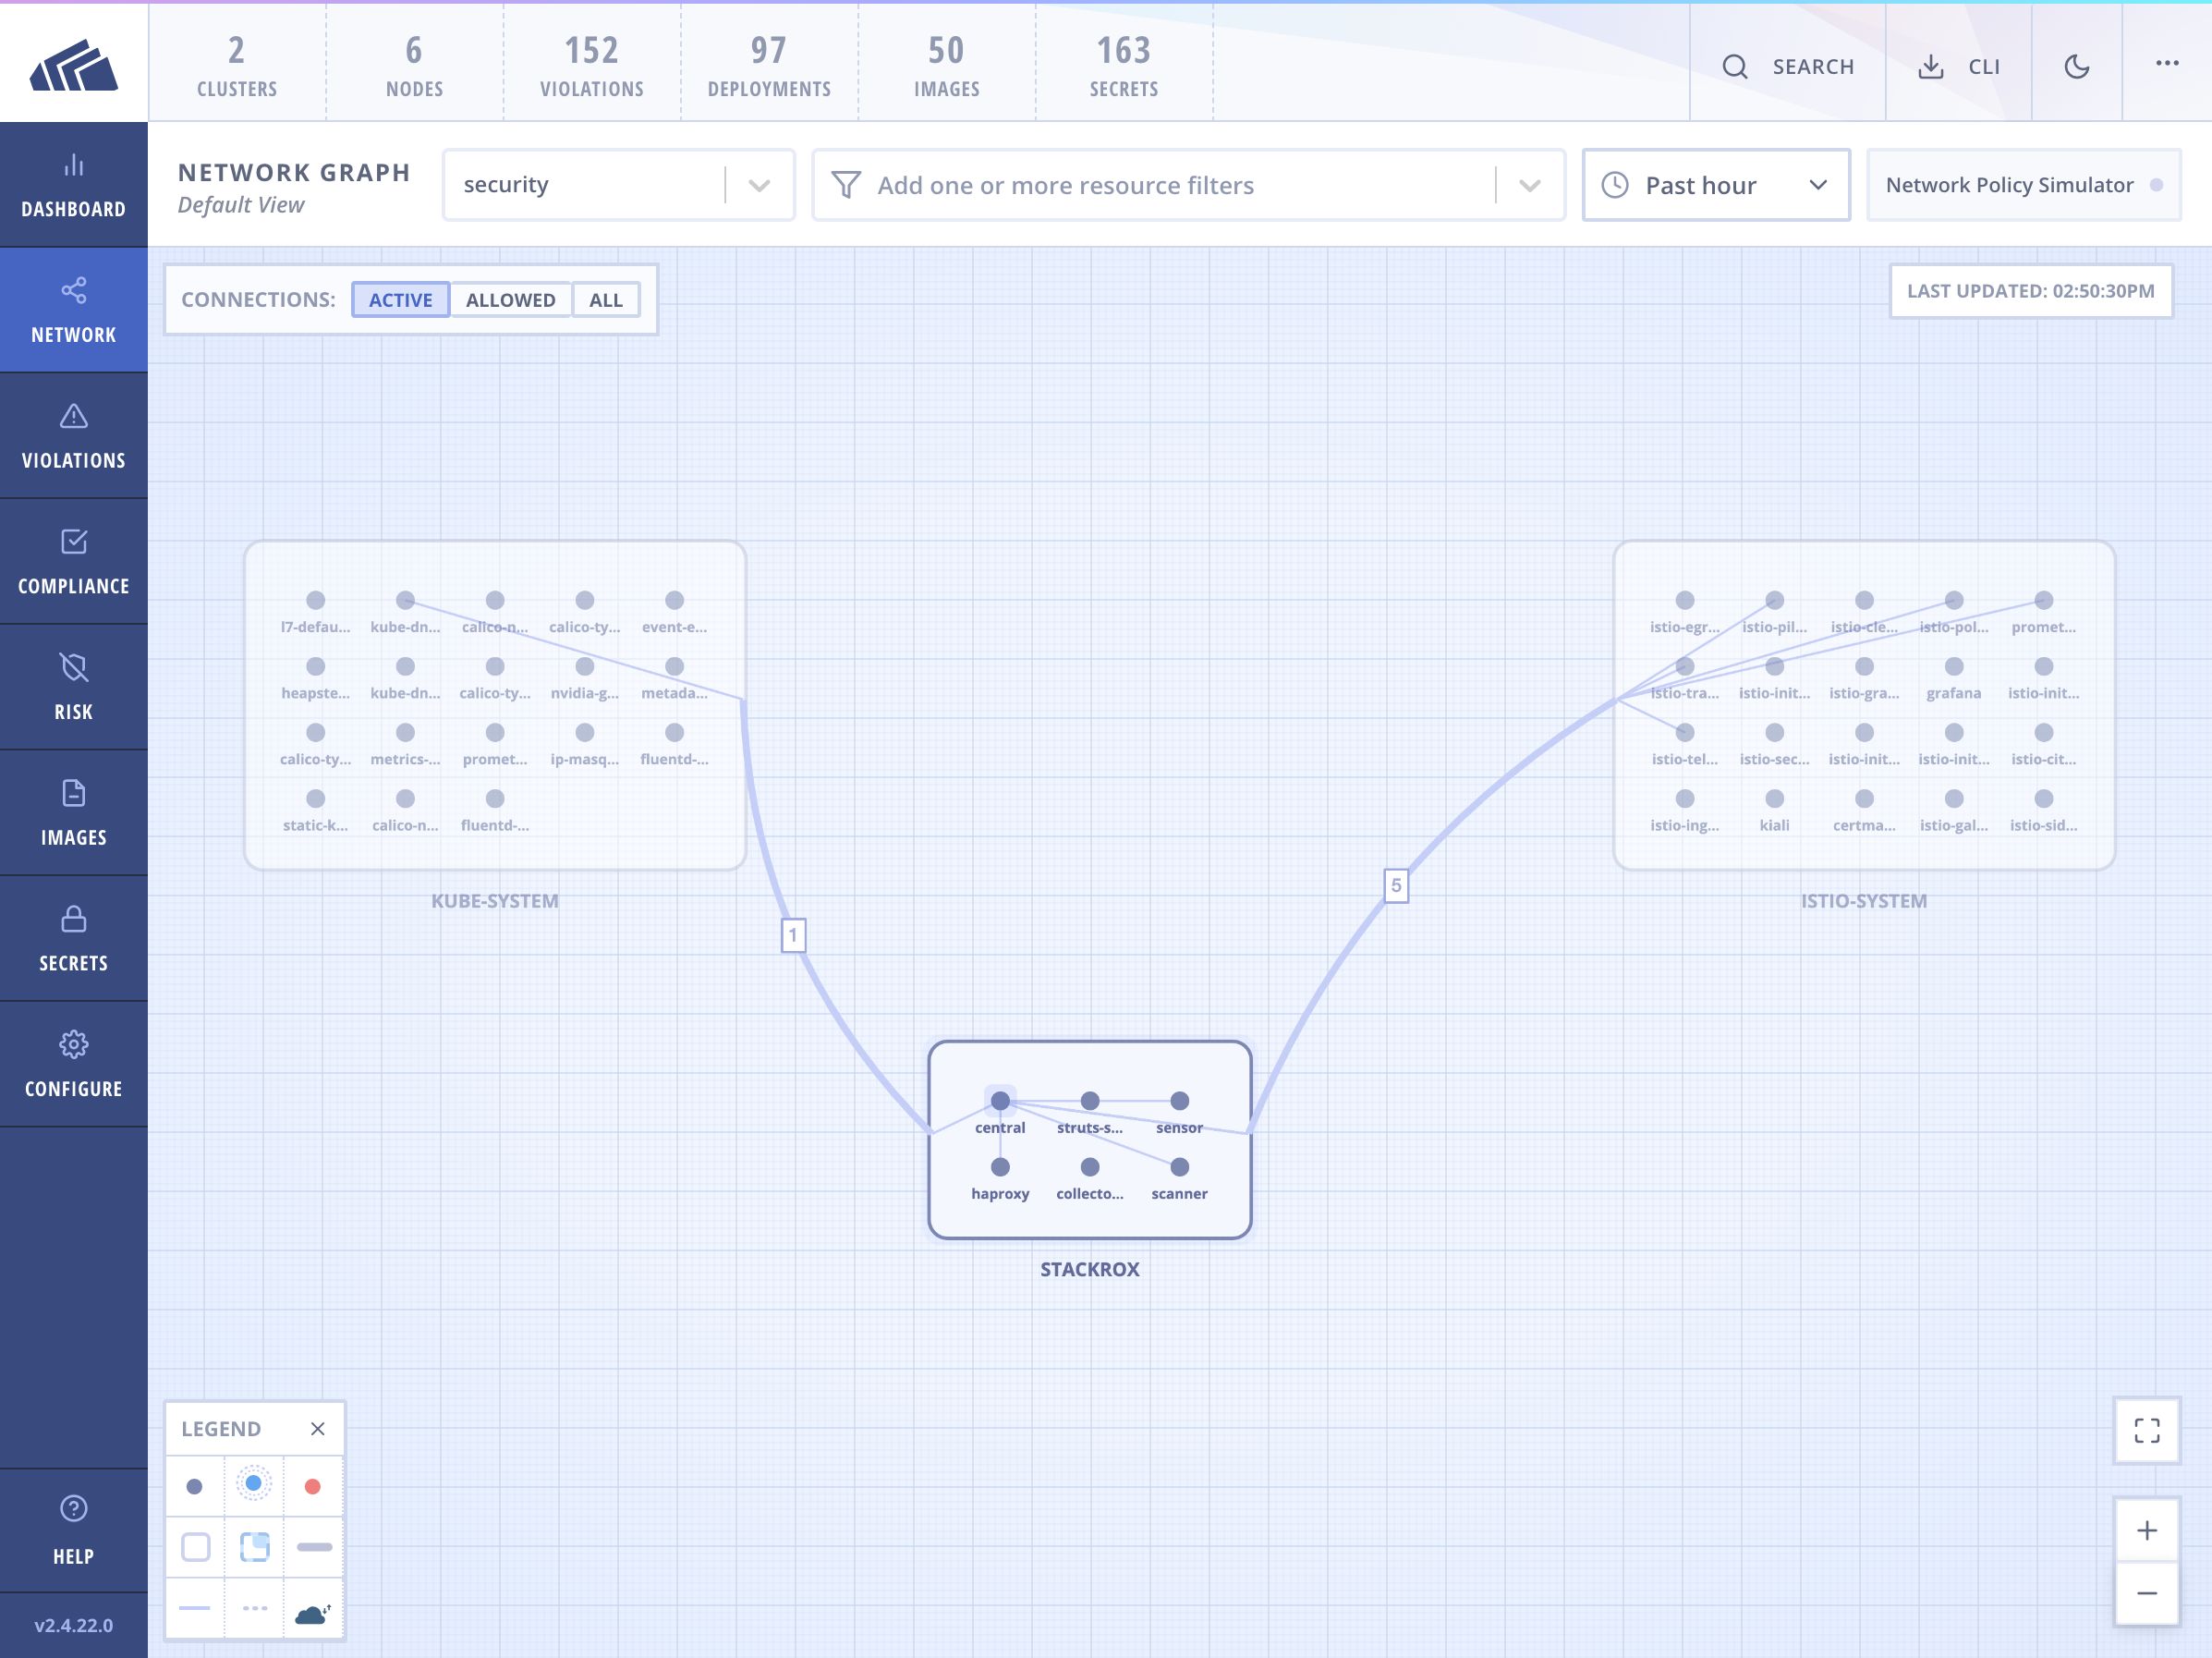The image size is (2212, 1658).
Task: Select the collecto... deployment node
Action: [x=1090, y=1167]
